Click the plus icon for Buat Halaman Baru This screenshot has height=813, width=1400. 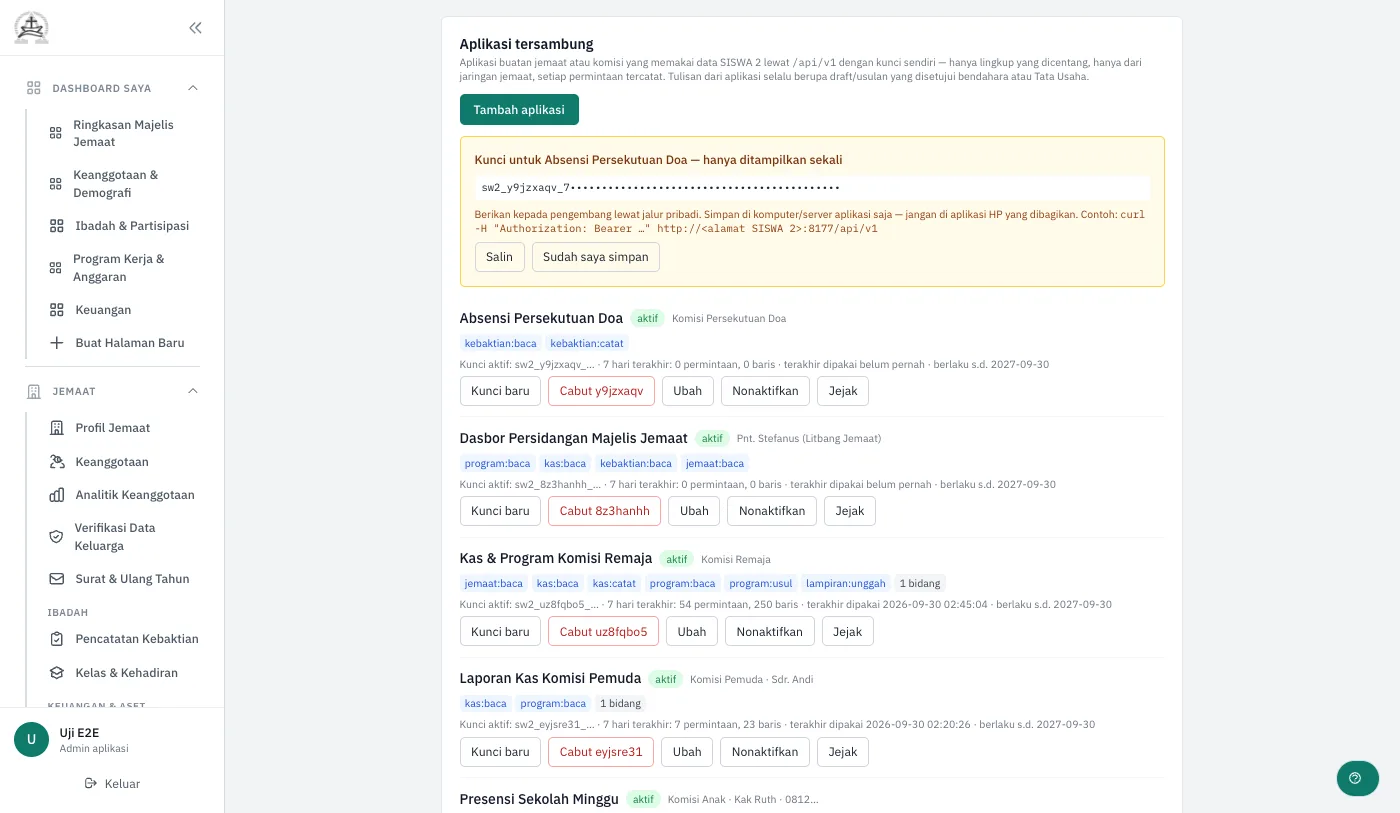point(57,343)
